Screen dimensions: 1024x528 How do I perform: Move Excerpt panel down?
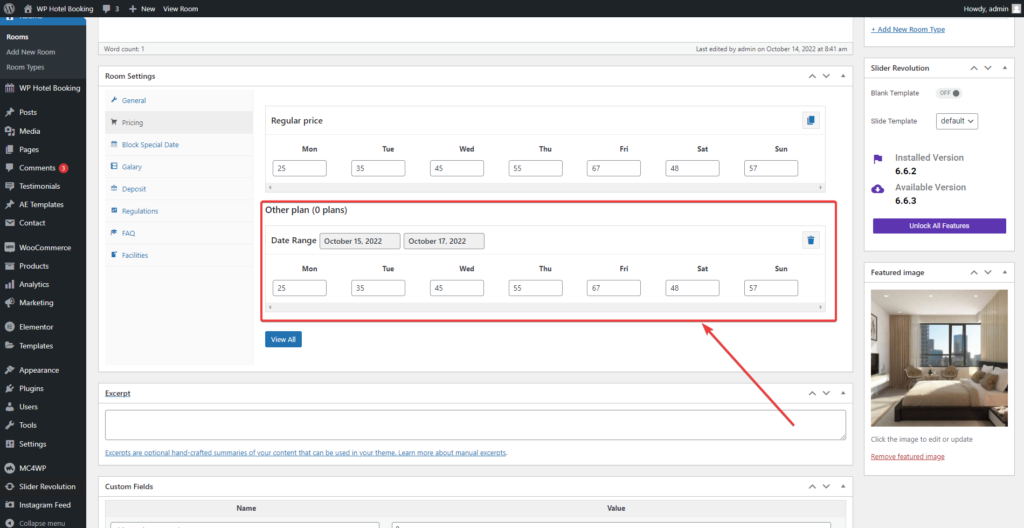tap(826, 393)
